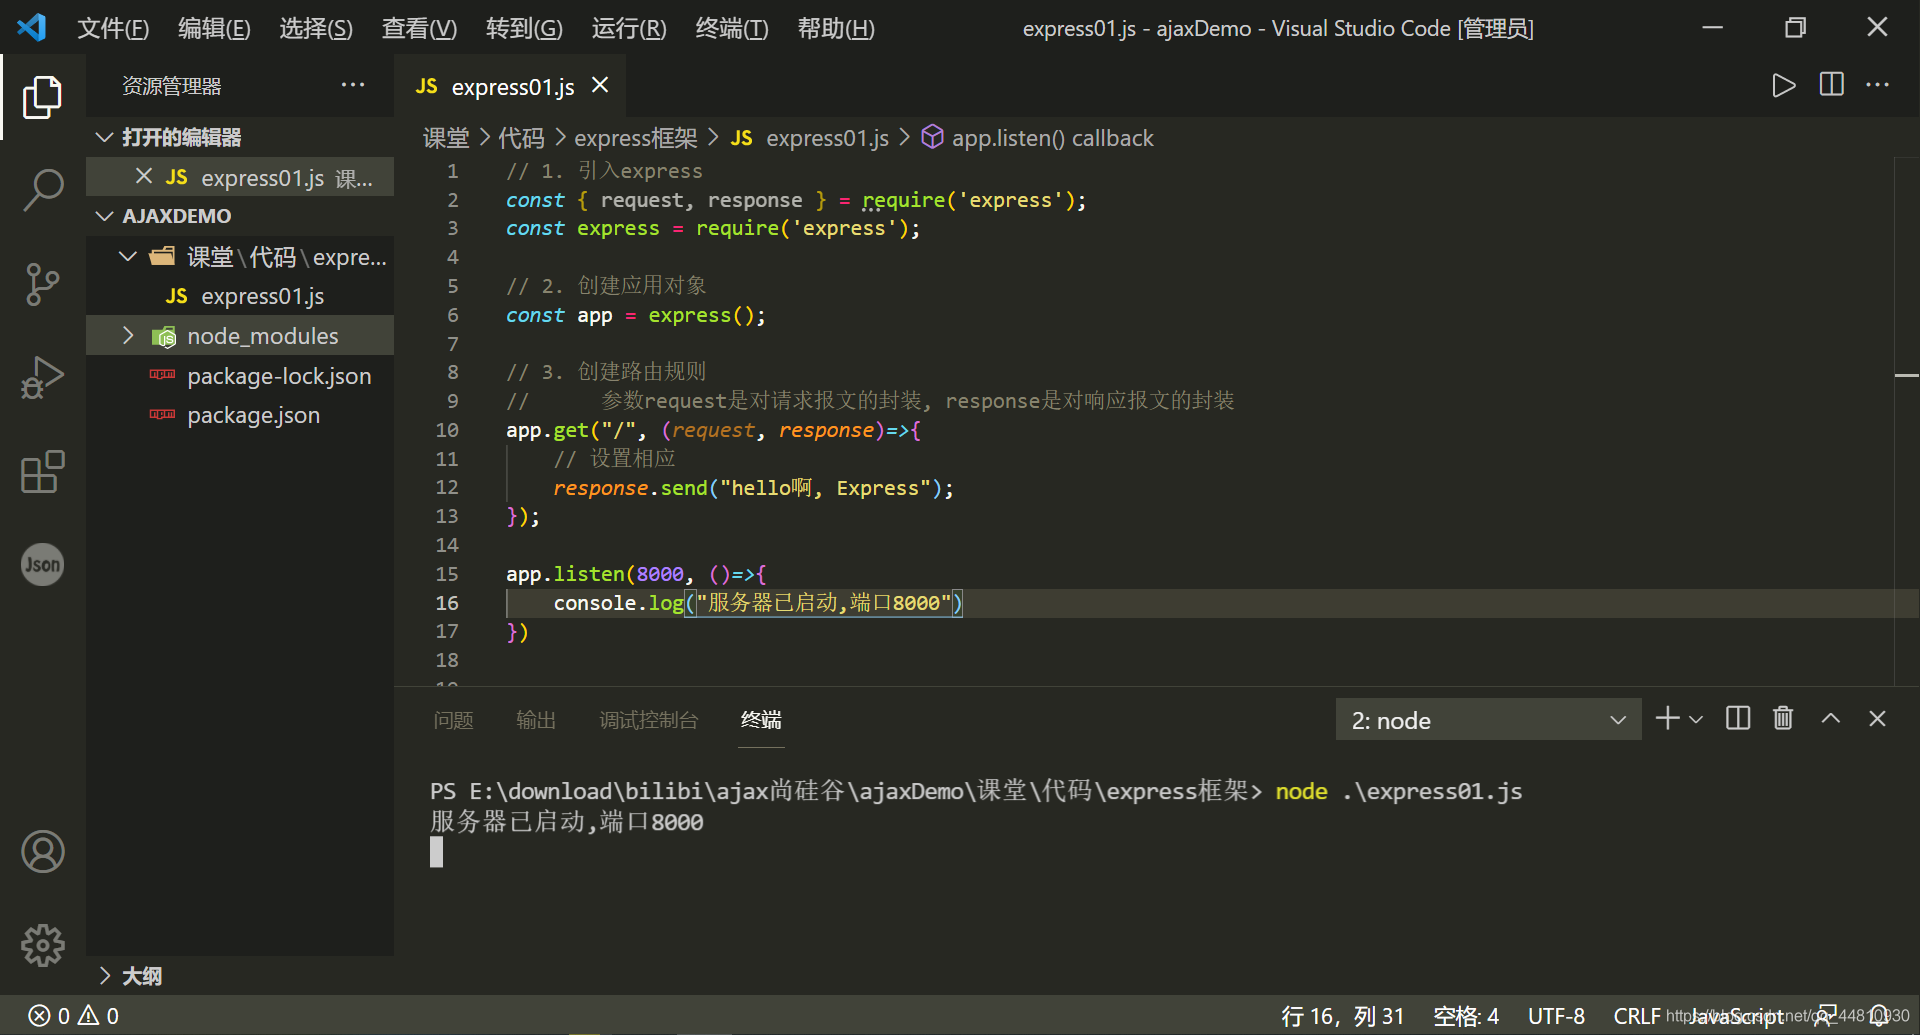Switch to the 问题 panel tab
This screenshot has width=1920, height=1035.
[453, 720]
